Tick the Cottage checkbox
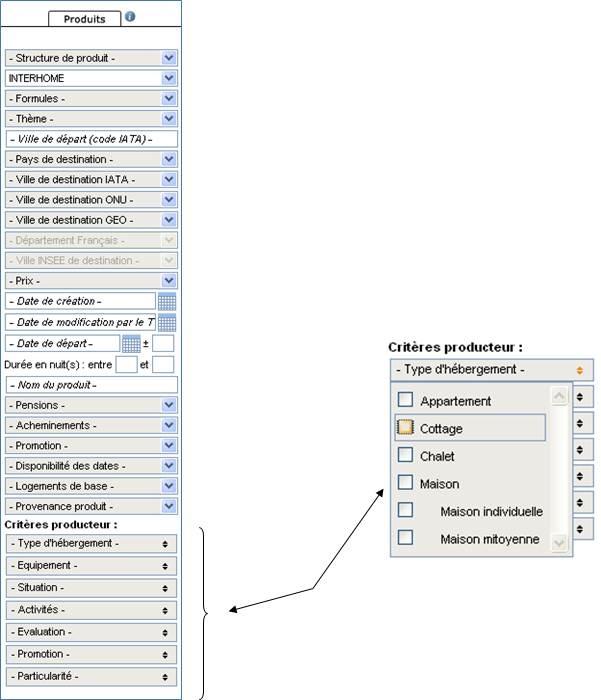The image size is (601, 700). click(x=405, y=428)
